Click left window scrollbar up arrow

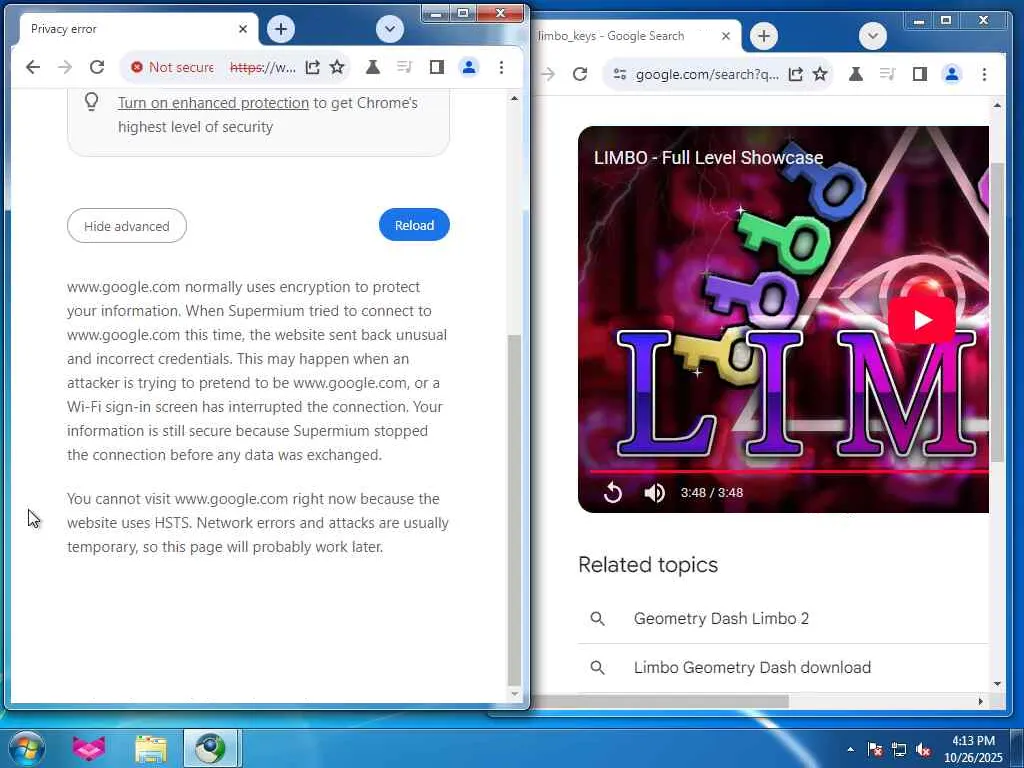coord(515,99)
